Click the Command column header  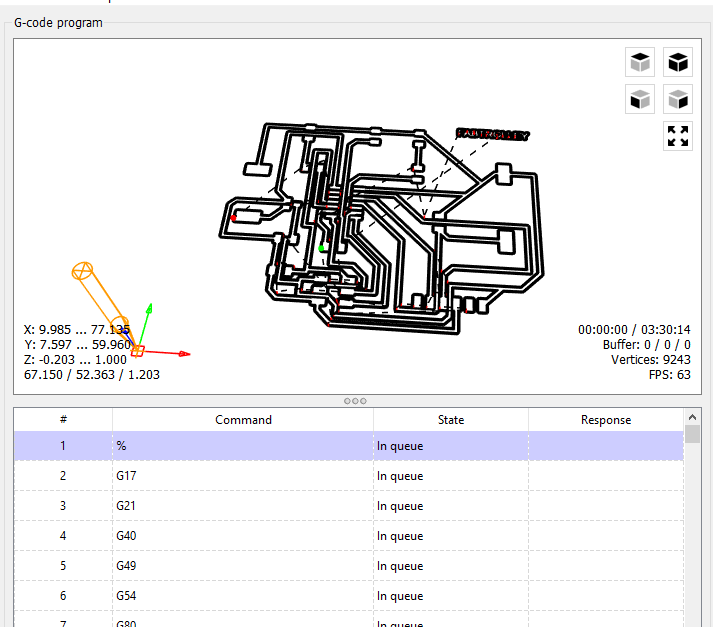[x=243, y=420]
